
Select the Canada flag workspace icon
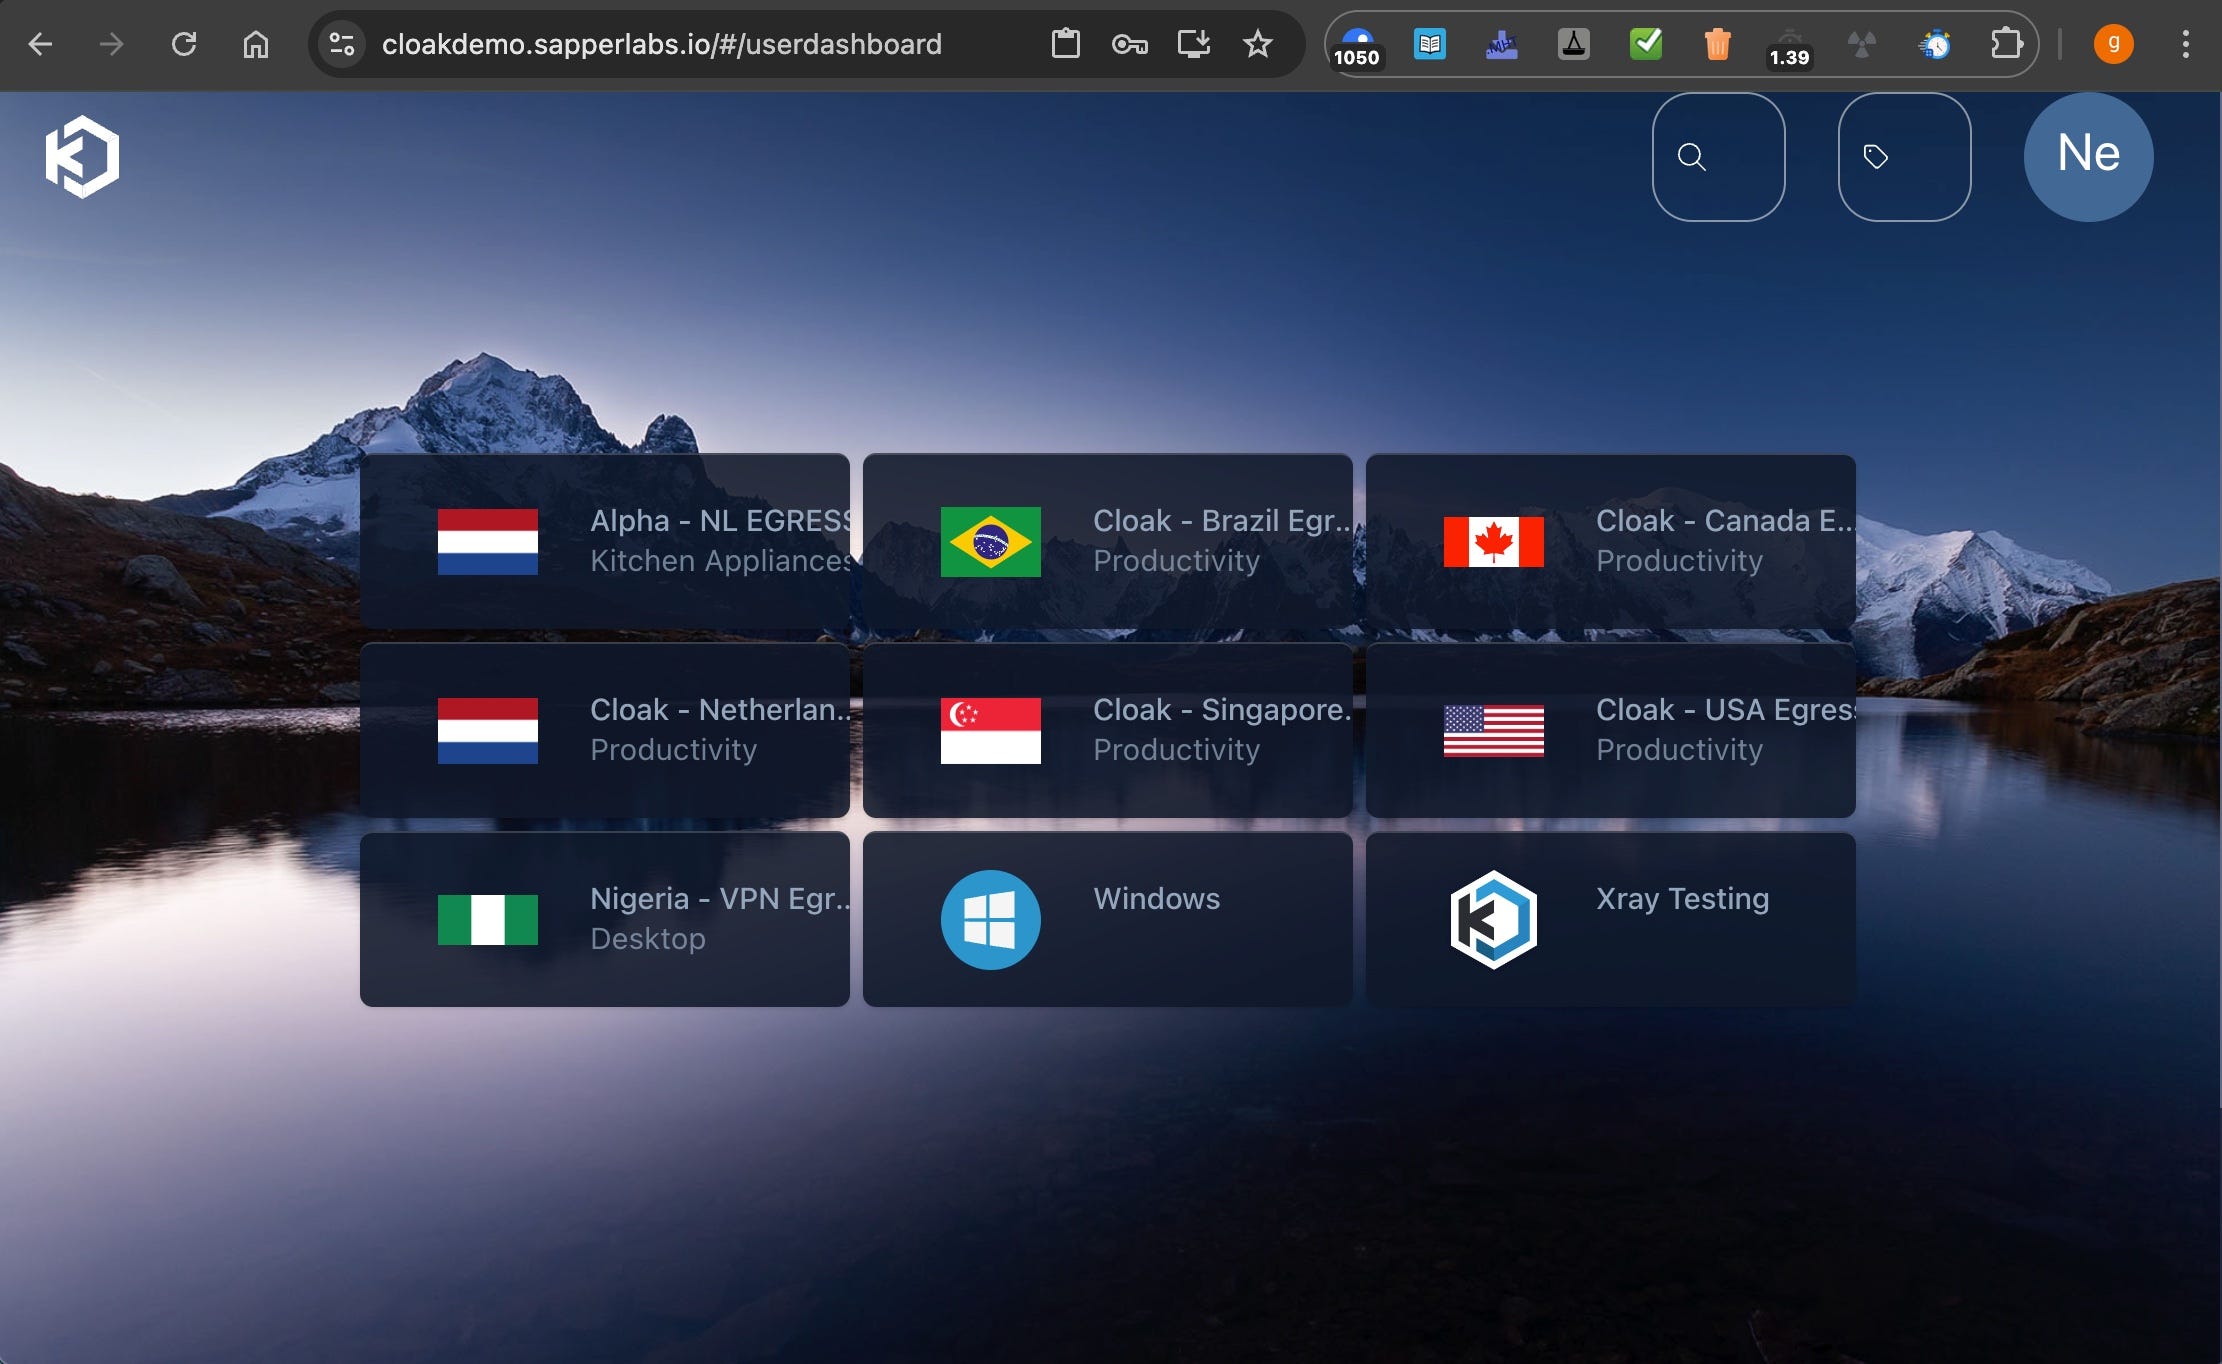pos(1493,542)
